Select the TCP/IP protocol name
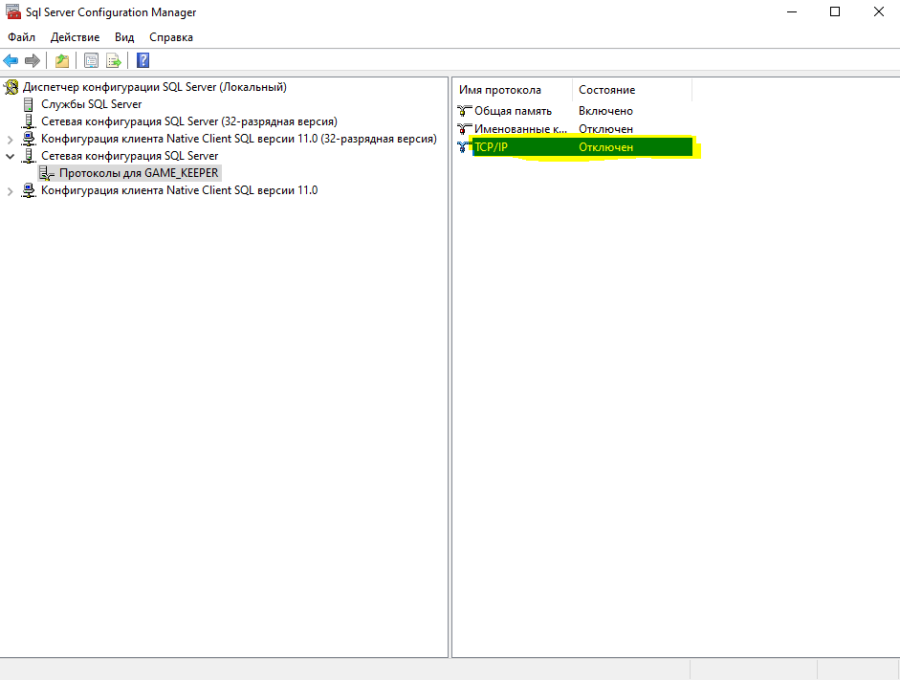The height and width of the screenshot is (680, 900). 491,147
